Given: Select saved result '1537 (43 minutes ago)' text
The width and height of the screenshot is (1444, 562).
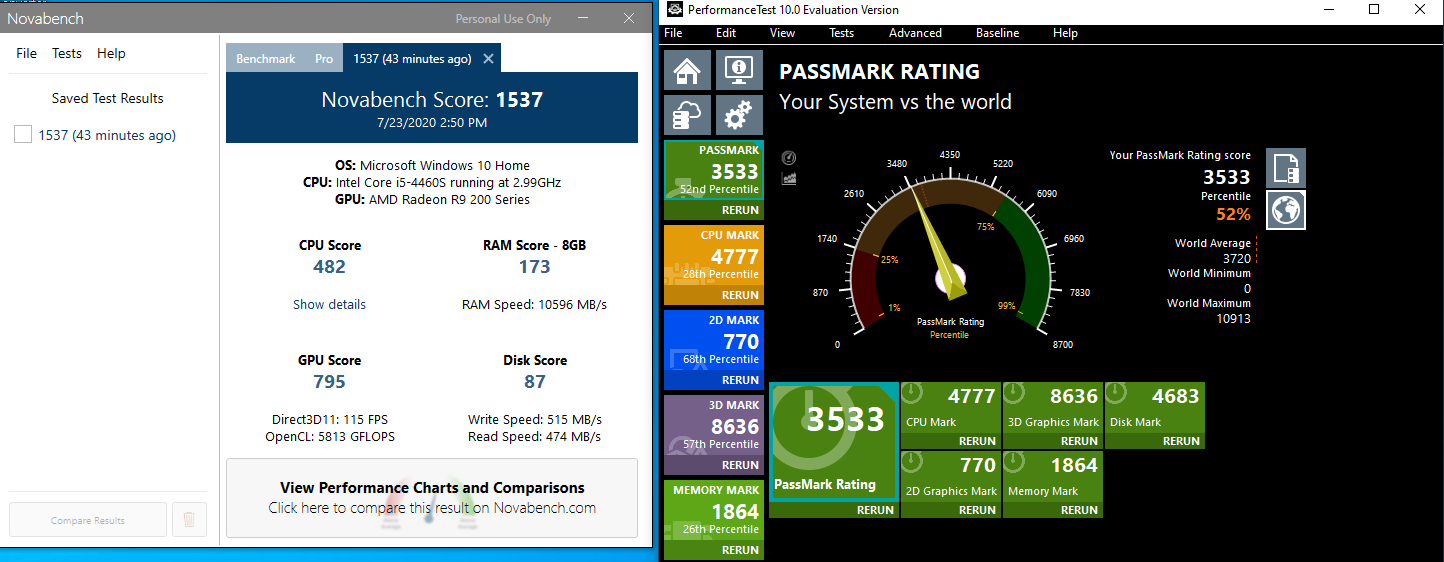Looking at the screenshot, I should 107,135.
